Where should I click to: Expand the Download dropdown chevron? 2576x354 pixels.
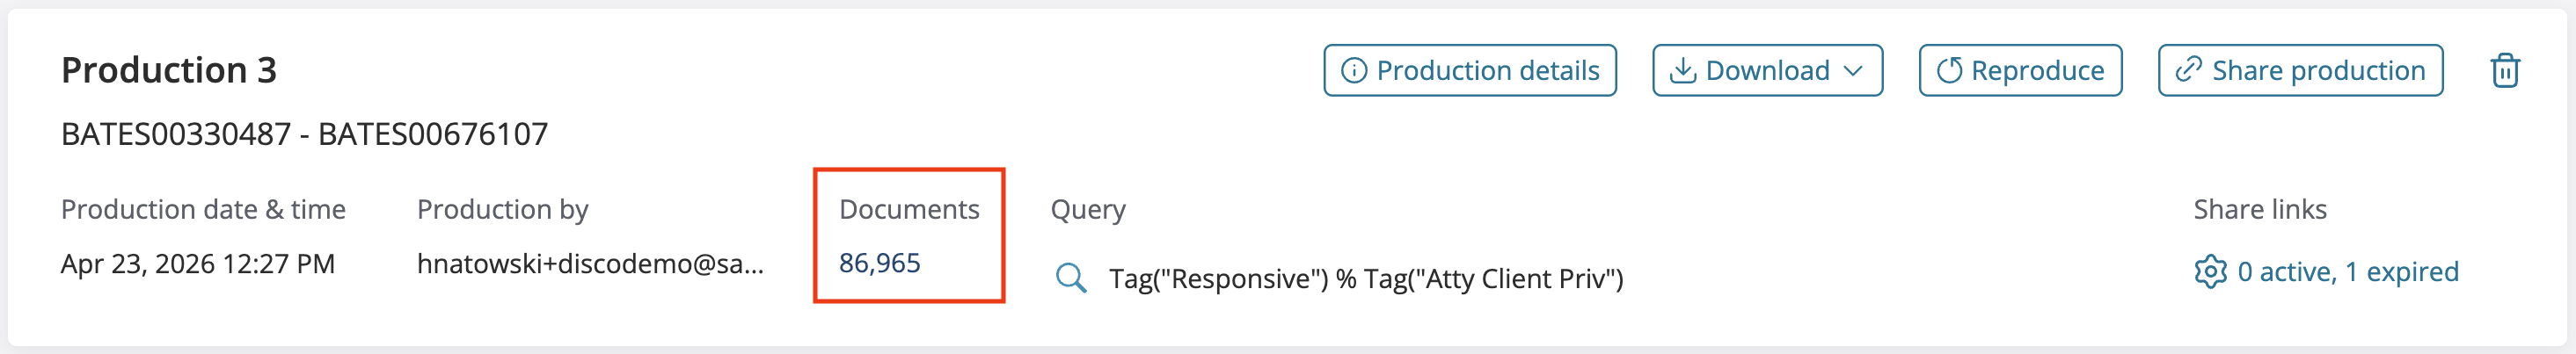[1853, 71]
